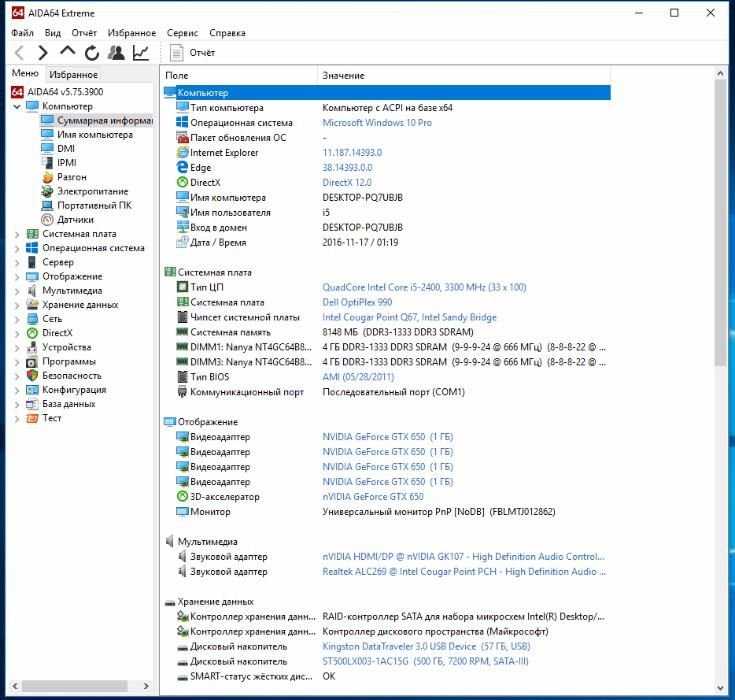Click the Edge icon in the summary list
Screen dimensions: 735x700
(x=182, y=167)
